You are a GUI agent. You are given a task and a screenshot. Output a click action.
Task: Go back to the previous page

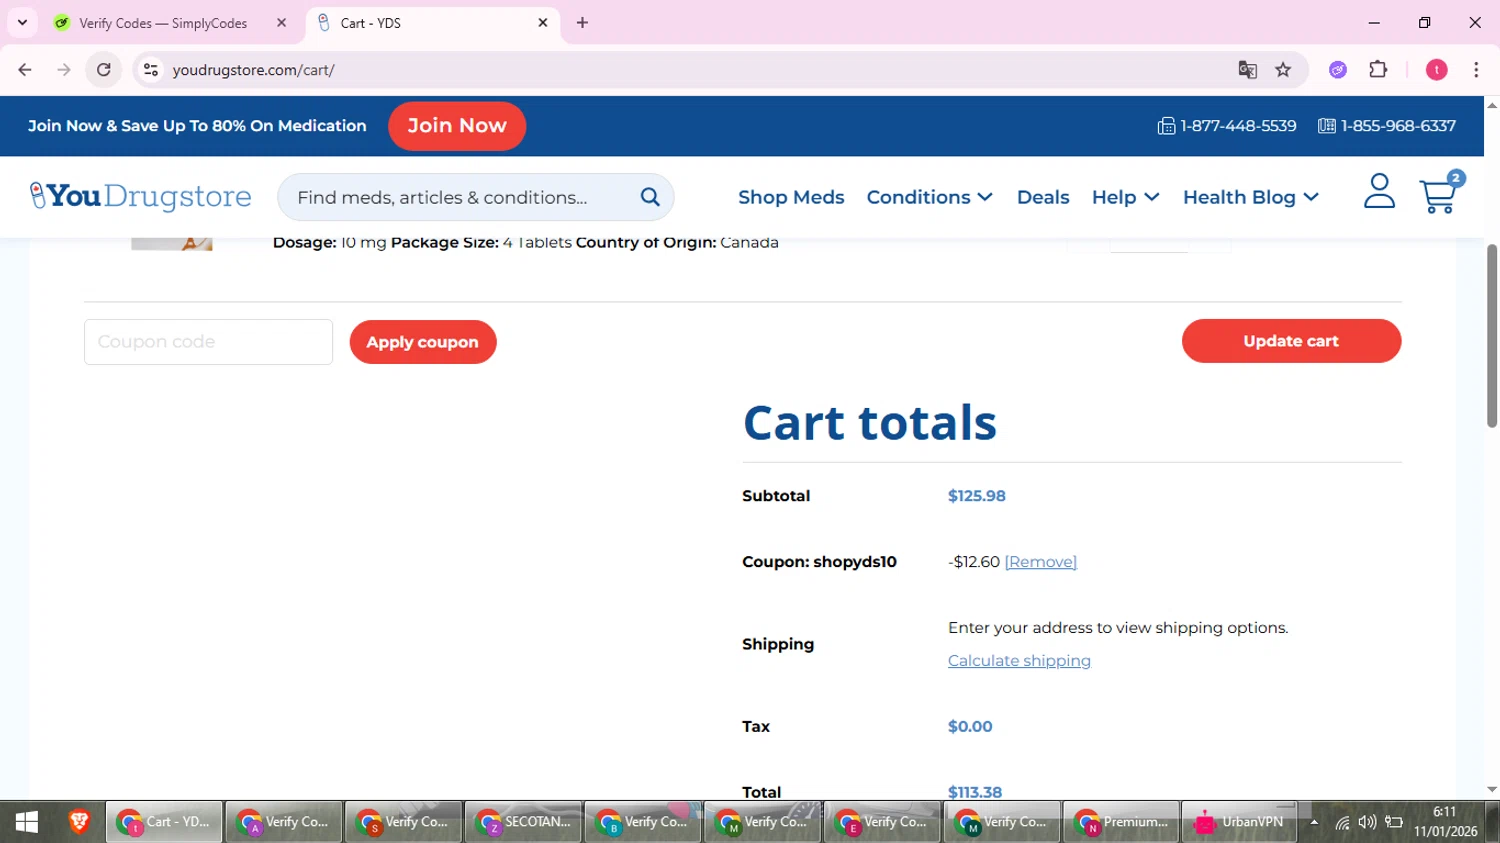tap(25, 70)
